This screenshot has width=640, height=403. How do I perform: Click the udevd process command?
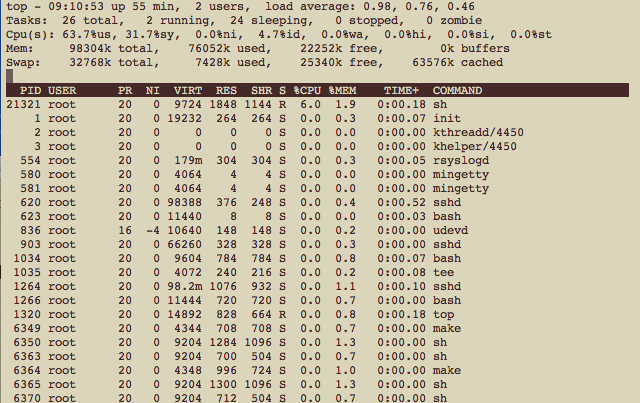(450, 229)
